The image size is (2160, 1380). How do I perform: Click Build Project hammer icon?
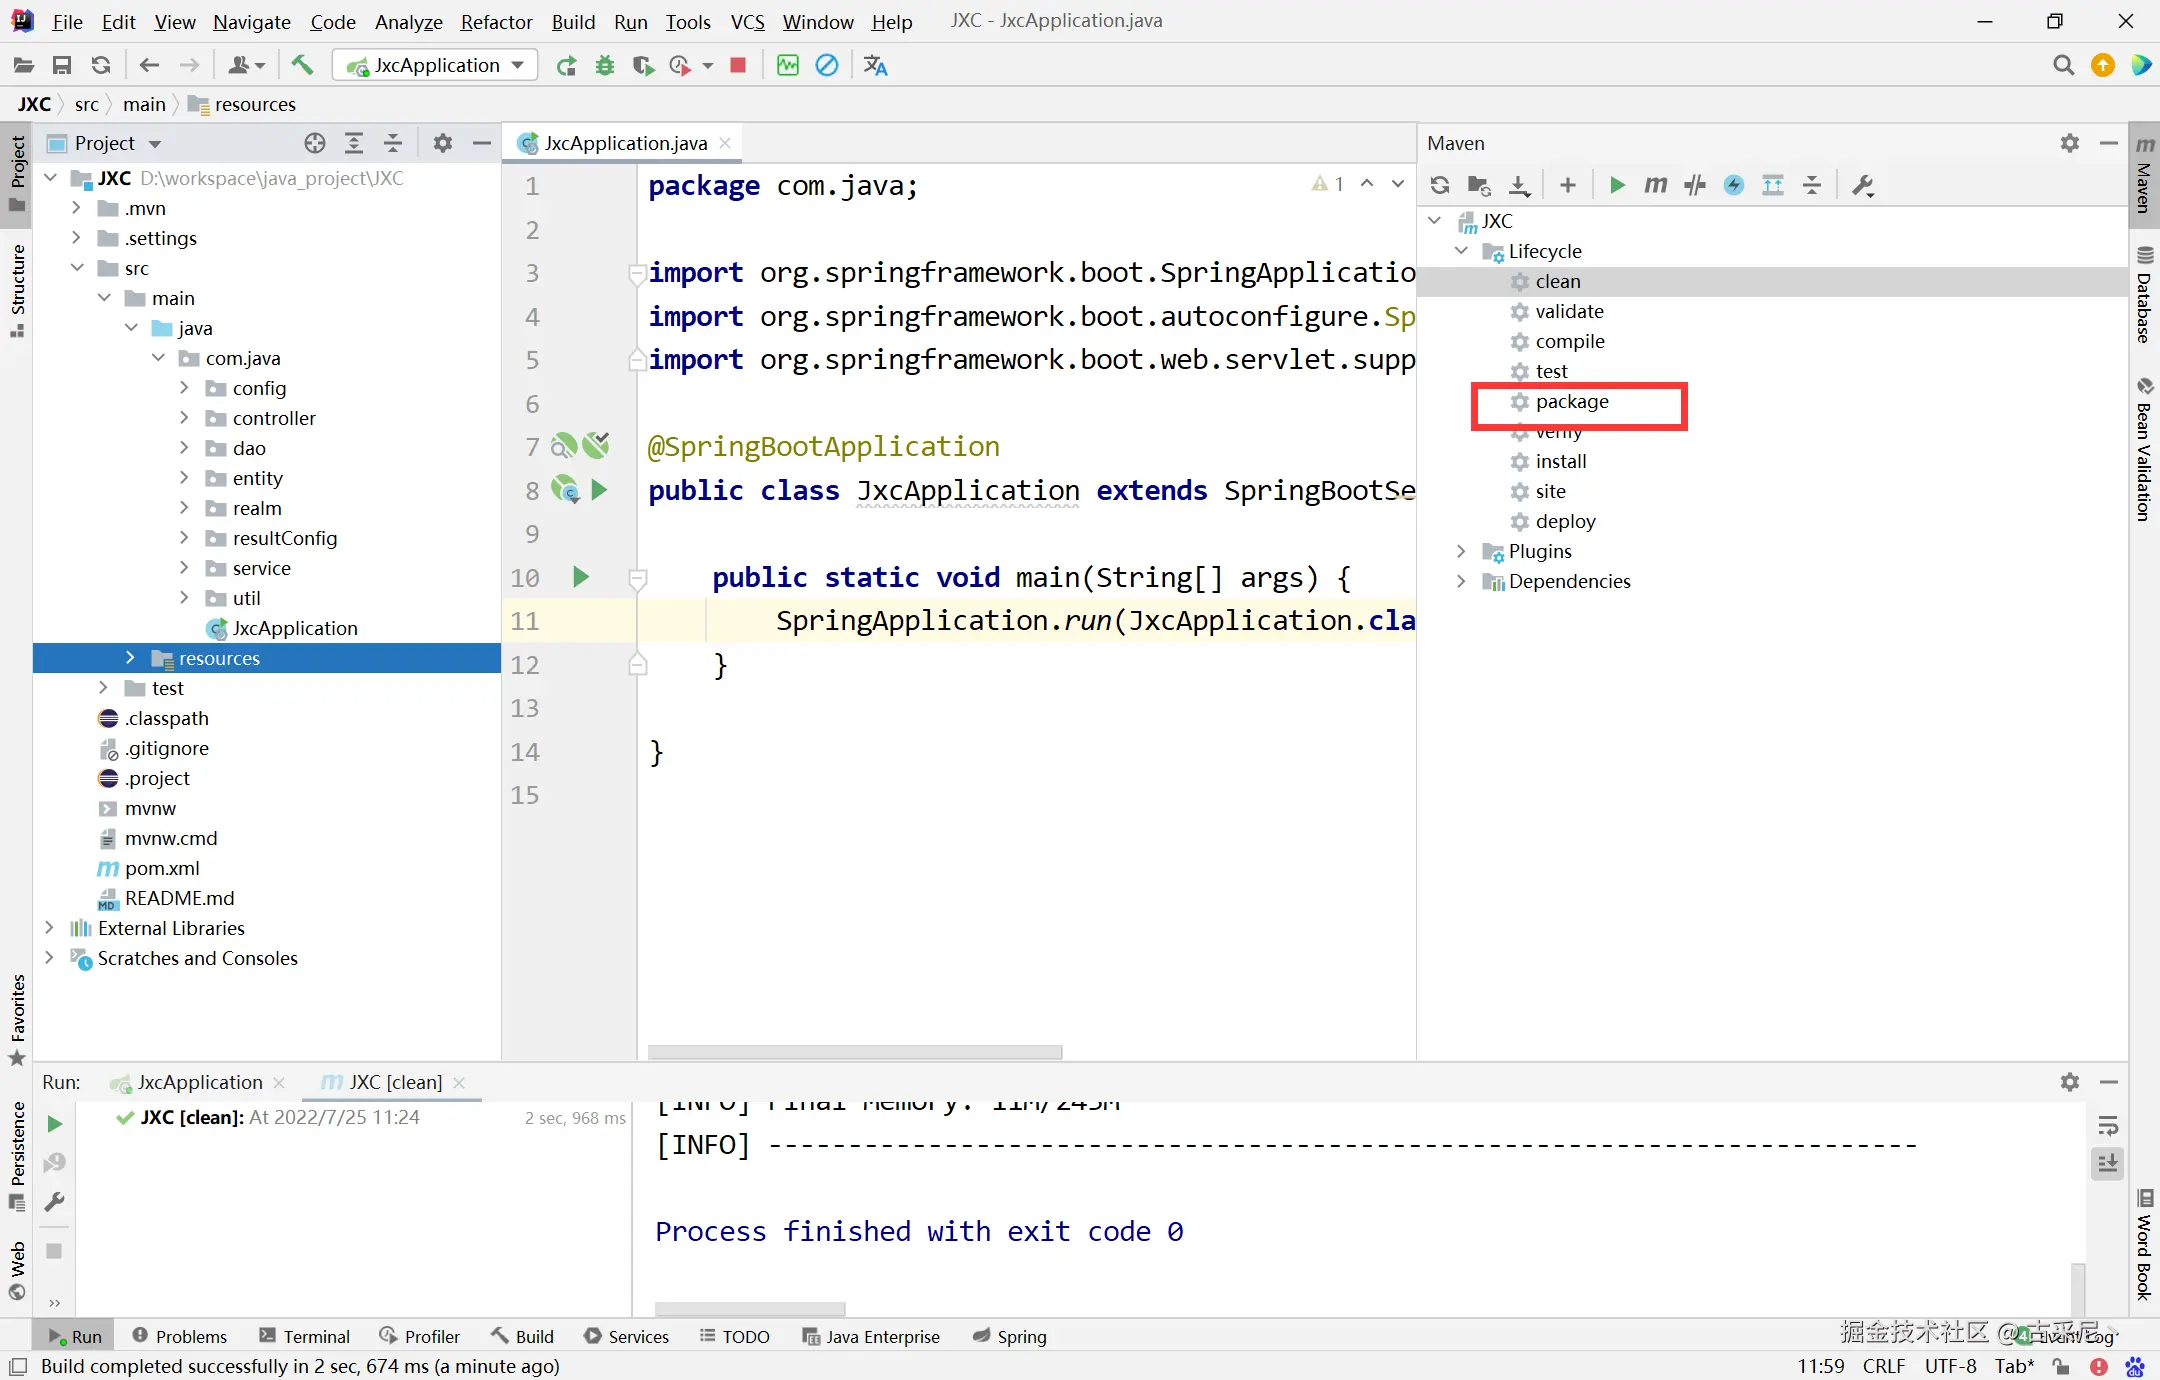click(x=302, y=65)
